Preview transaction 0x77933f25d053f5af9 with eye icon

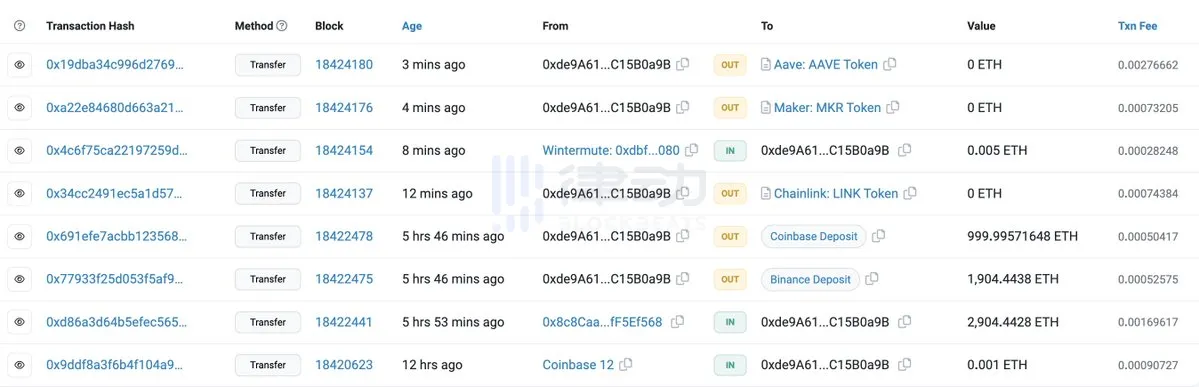(x=20, y=279)
